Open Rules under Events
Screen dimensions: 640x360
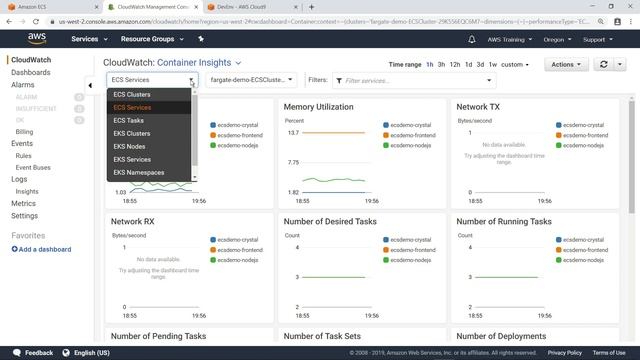23,156
